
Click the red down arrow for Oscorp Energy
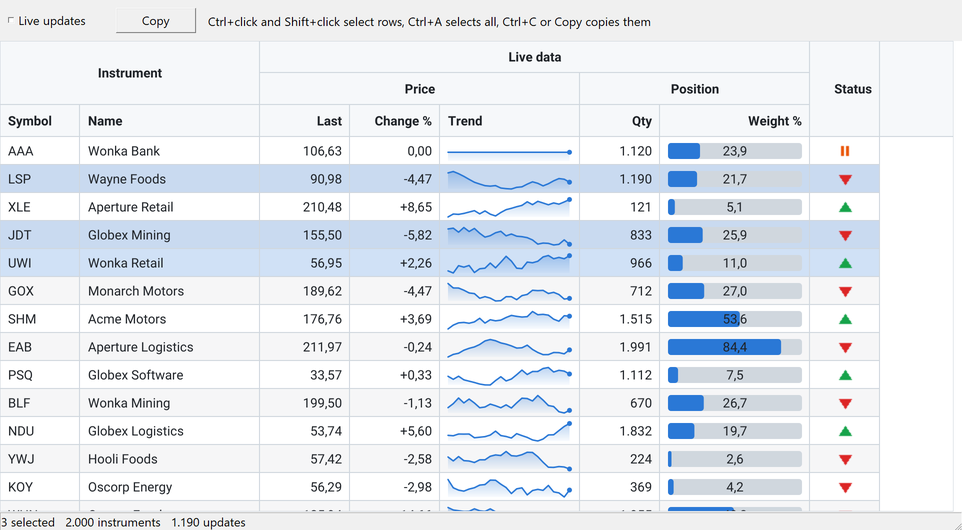[845, 488]
